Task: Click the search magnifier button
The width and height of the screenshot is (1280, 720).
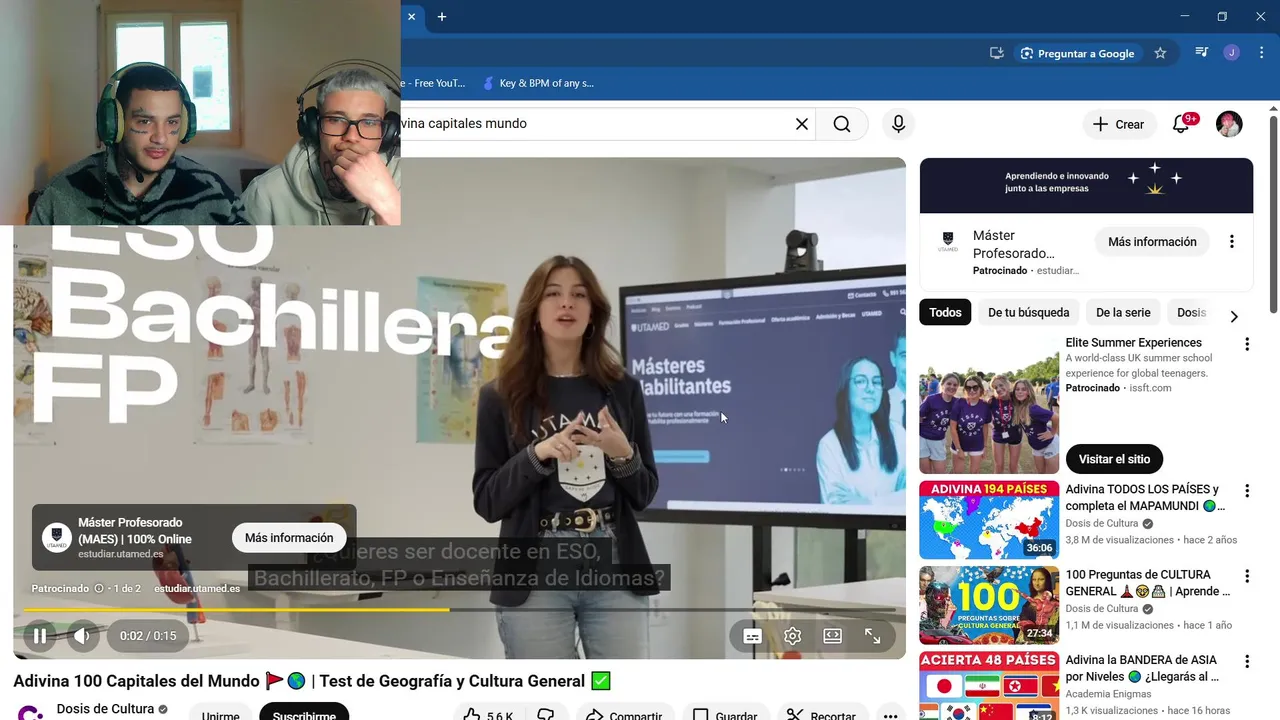Action: click(842, 124)
